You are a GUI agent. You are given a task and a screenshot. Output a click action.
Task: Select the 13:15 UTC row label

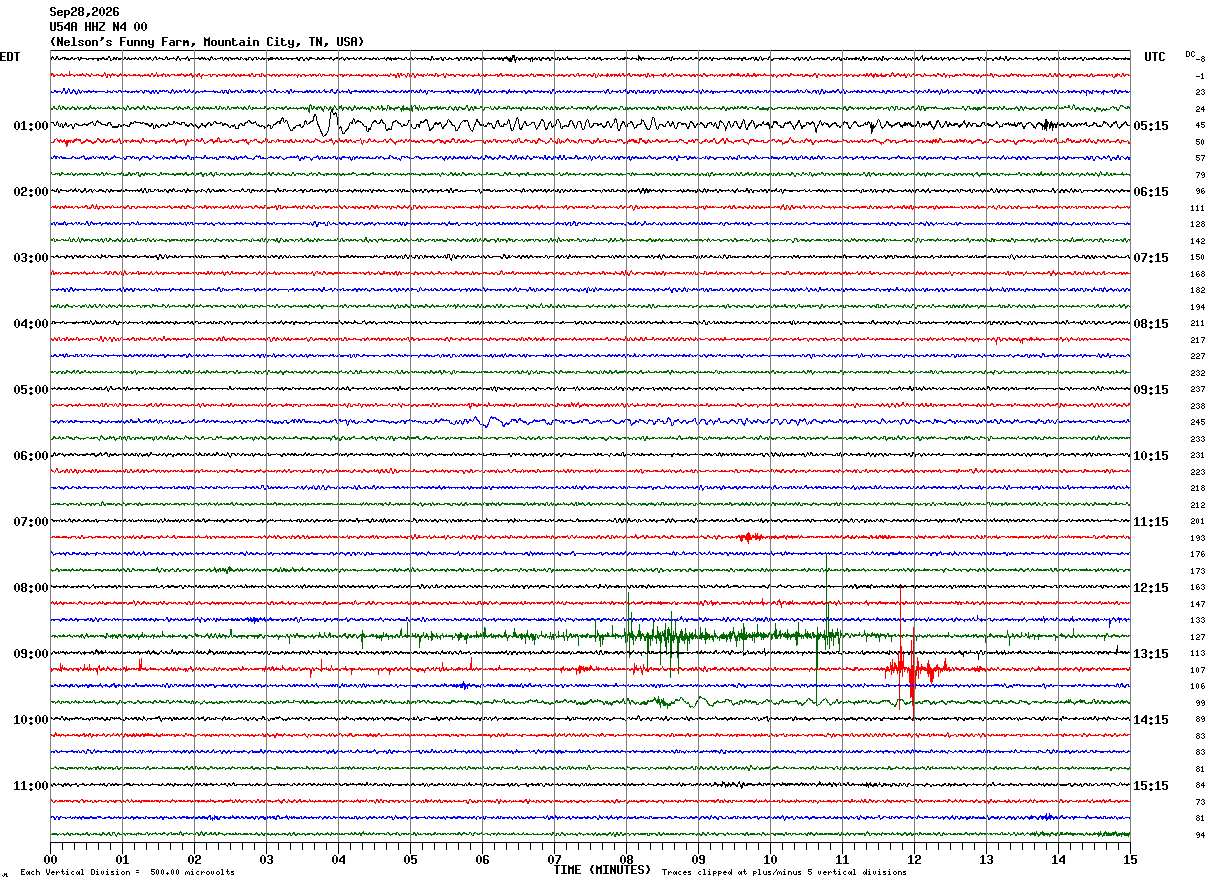[1152, 654]
